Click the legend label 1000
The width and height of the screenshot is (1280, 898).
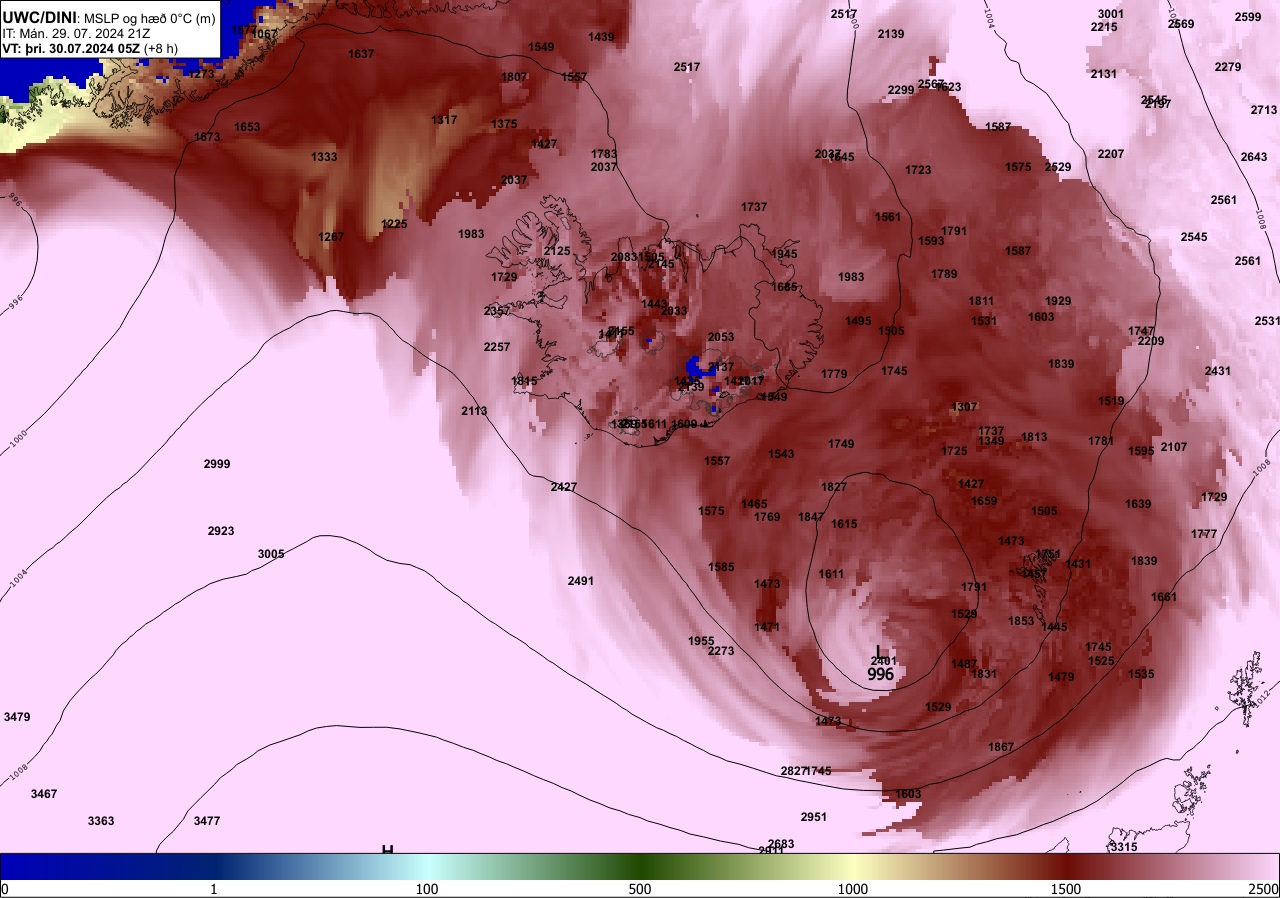(853, 889)
